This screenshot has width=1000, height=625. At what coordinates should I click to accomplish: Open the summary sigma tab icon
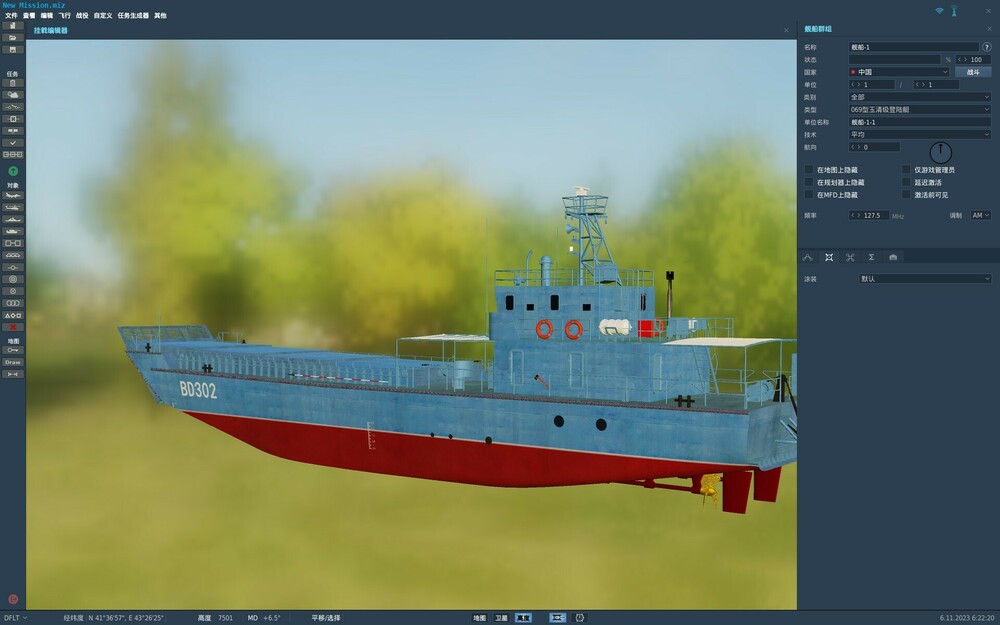(871, 257)
